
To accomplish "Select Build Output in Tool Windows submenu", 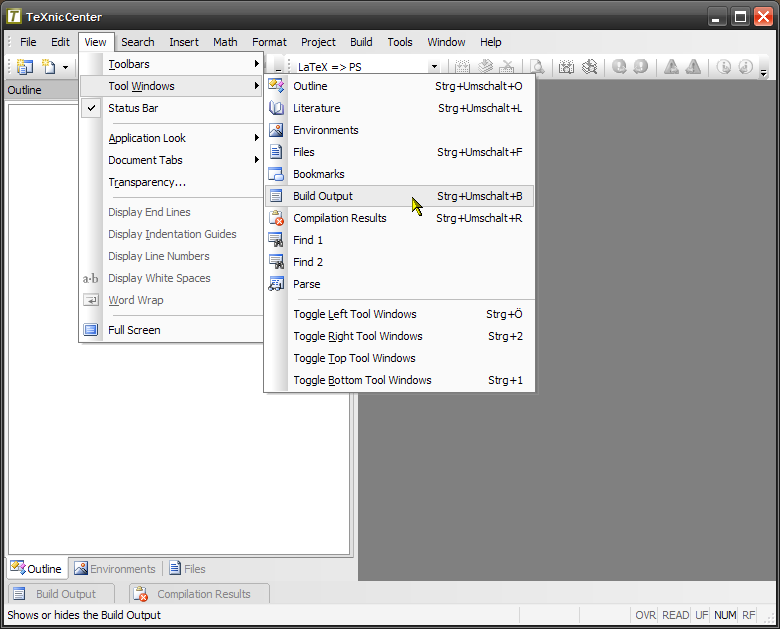I will pyautogui.click(x=399, y=196).
